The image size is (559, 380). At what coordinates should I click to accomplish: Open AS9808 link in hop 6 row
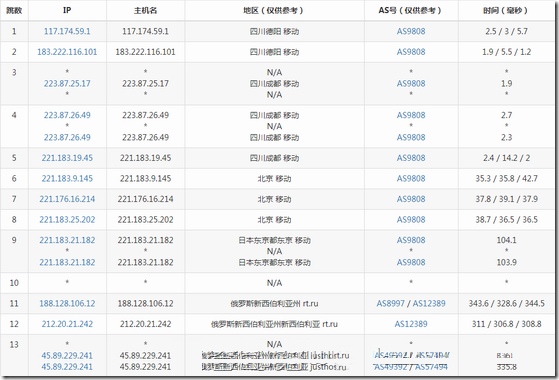[411, 179]
